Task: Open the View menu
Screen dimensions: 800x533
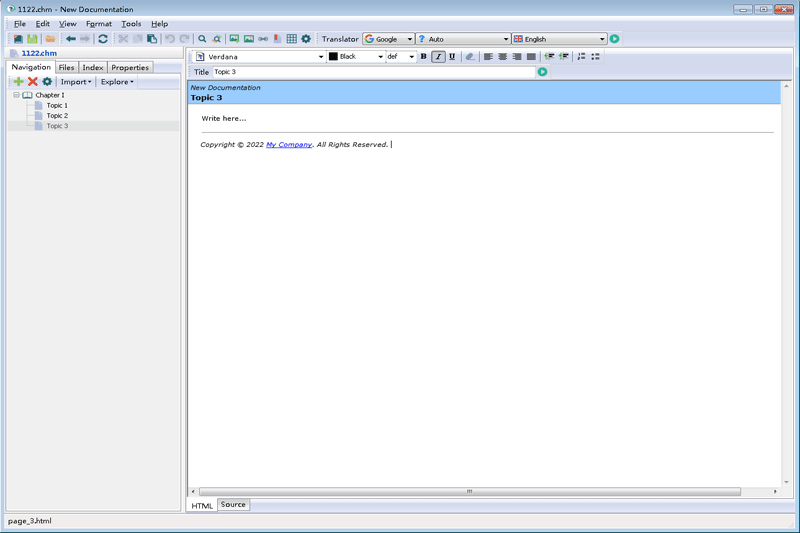Action: [x=67, y=23]
